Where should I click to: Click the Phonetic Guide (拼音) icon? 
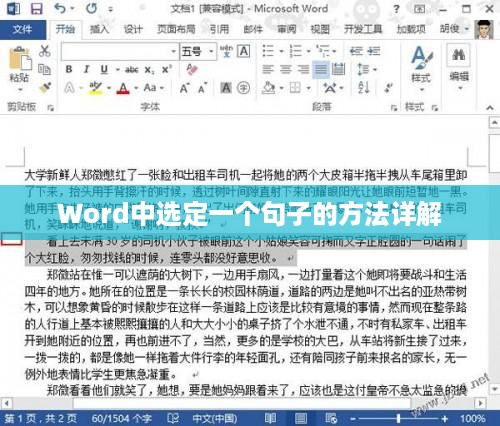click(x=226, y=51)
